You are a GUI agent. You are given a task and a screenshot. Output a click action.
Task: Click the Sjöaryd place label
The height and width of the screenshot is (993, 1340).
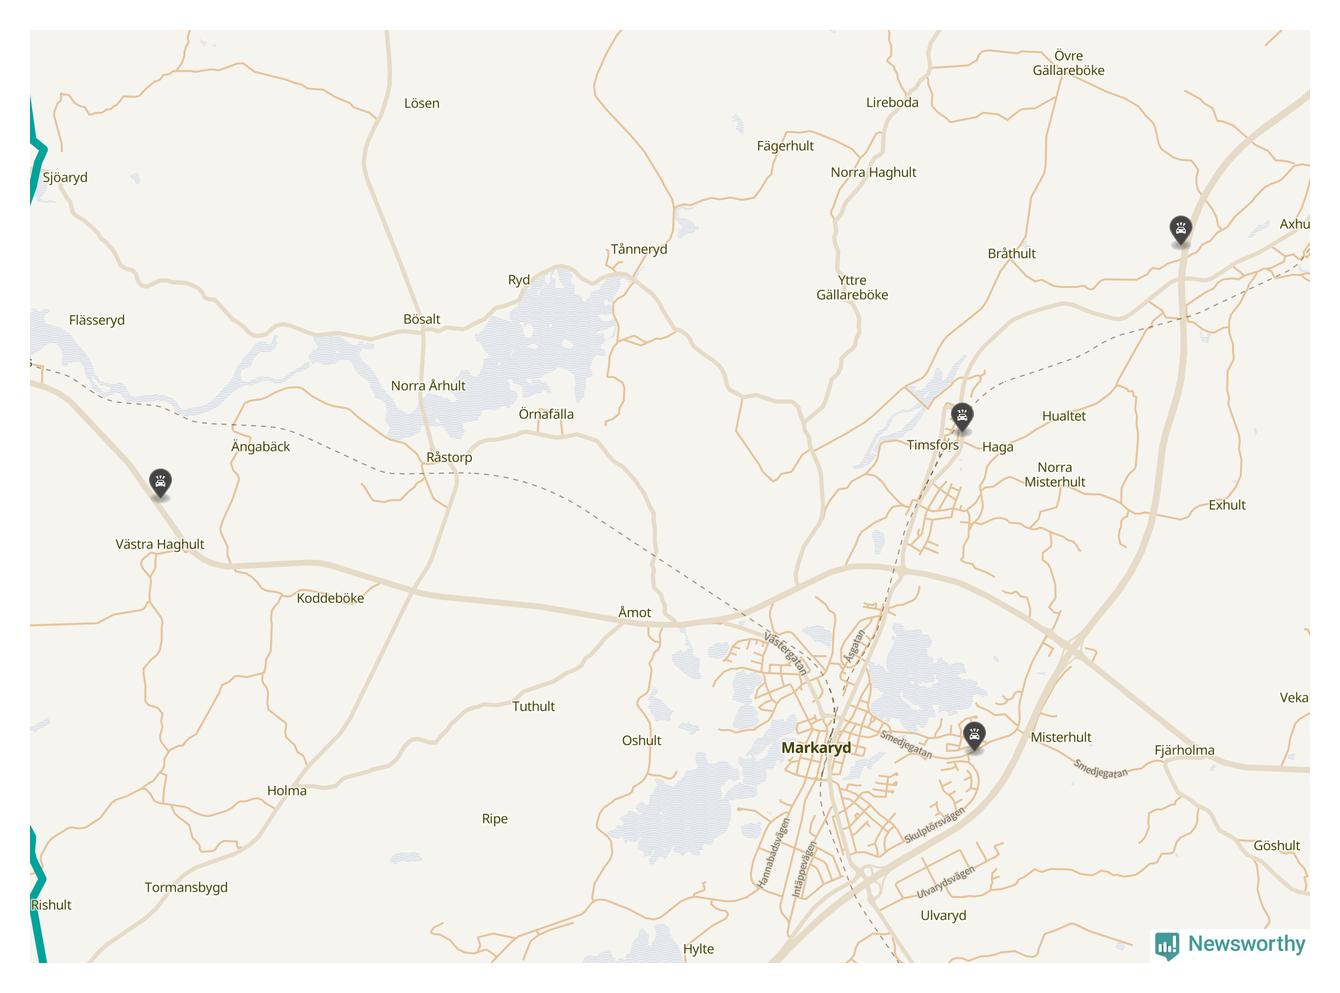coord(65,178)
